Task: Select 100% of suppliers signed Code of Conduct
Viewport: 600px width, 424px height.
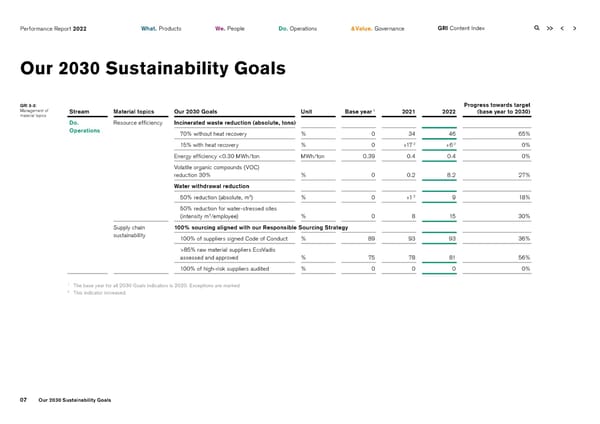Action: (234, 239)
